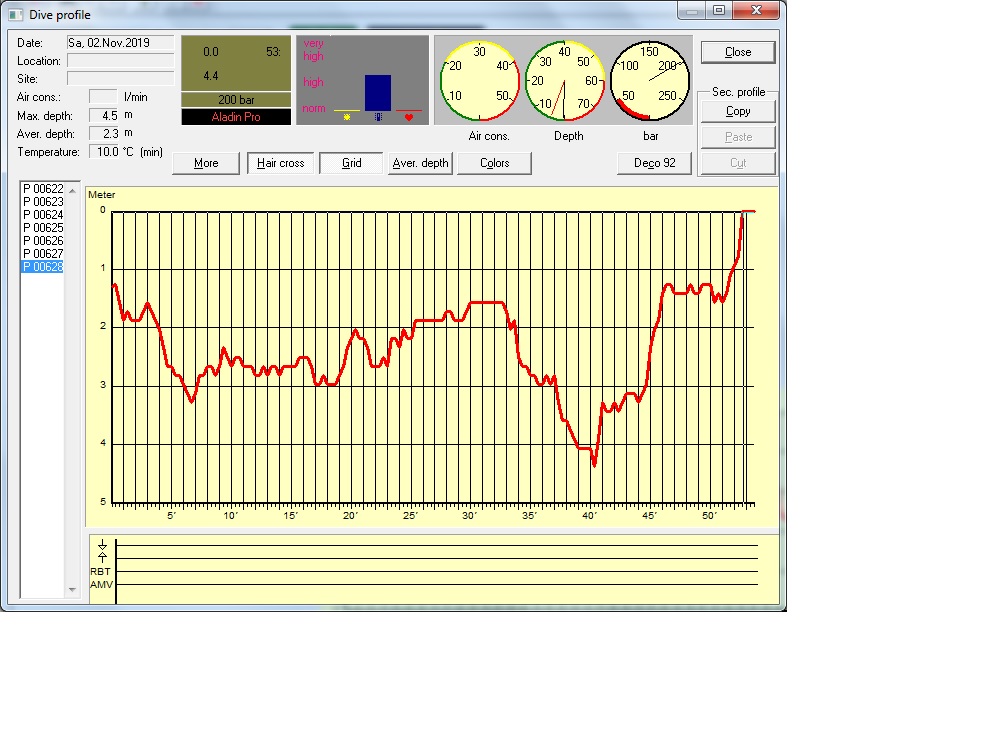Select dive P 00622 in the list
The image size is (1000, 750).
[x=43, y=189]
